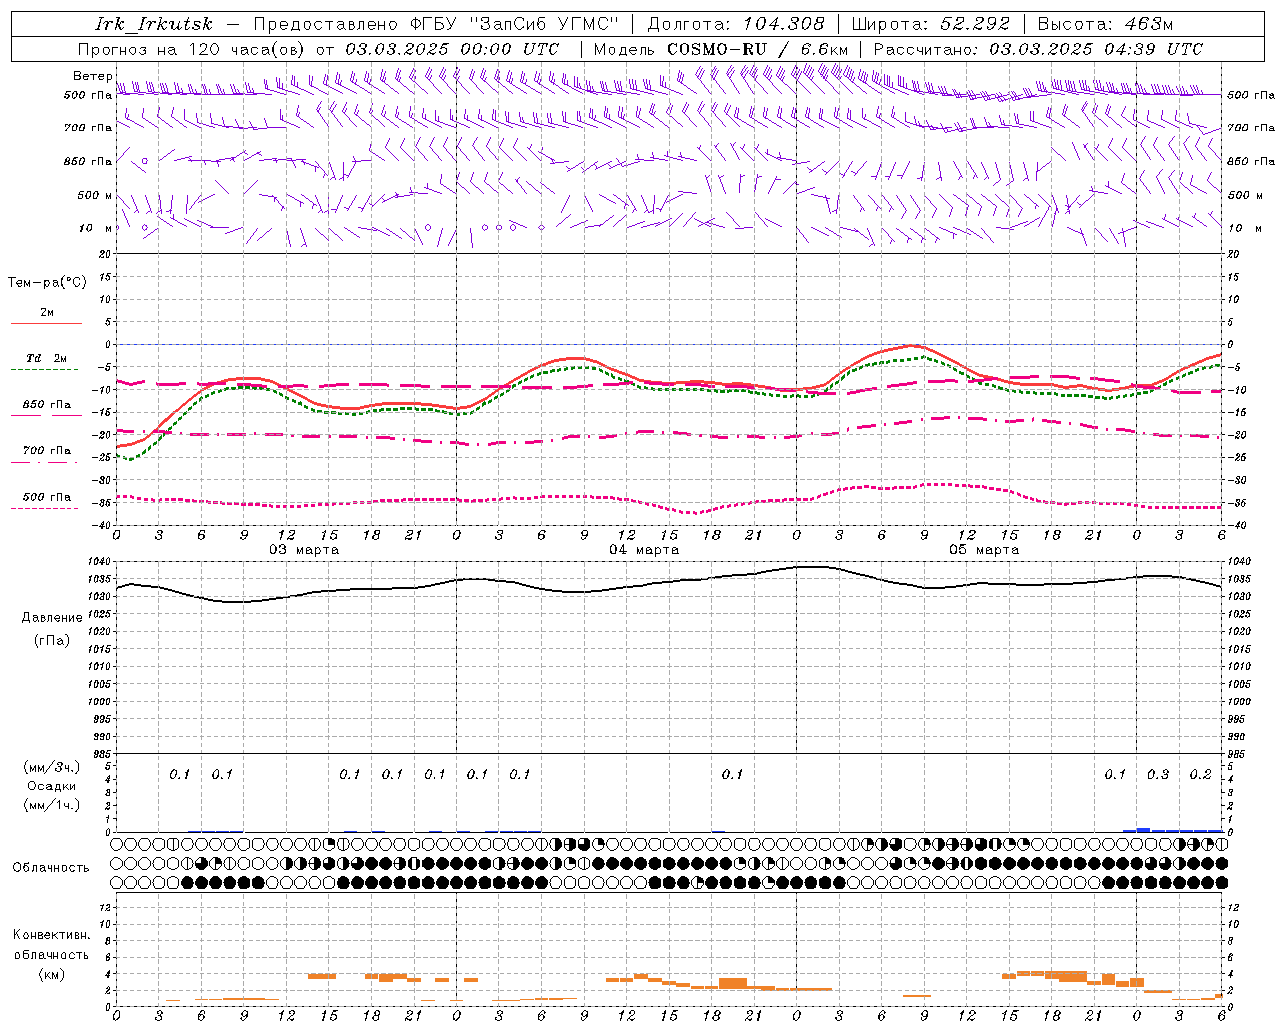Click the 700 гПа temperature legend entry
The width and height of the screenshot is (1280, 1024).
(47, 451)
